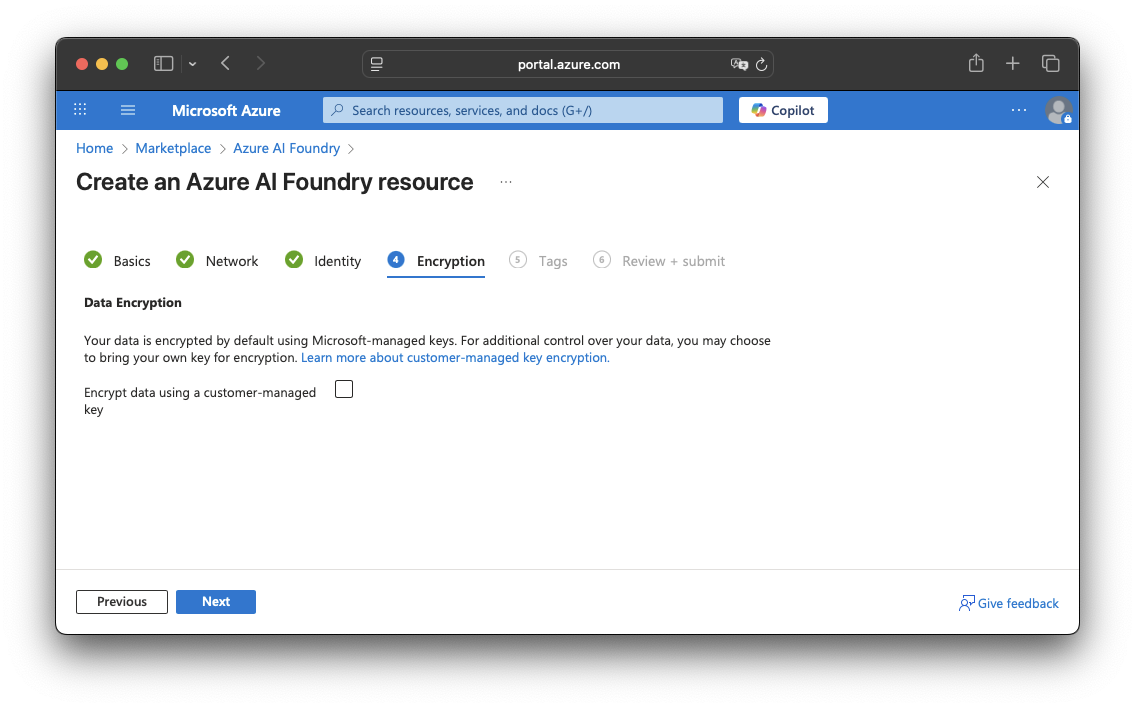
Task: Click the Data Encryption heading
Action: [x=132, y=303]
